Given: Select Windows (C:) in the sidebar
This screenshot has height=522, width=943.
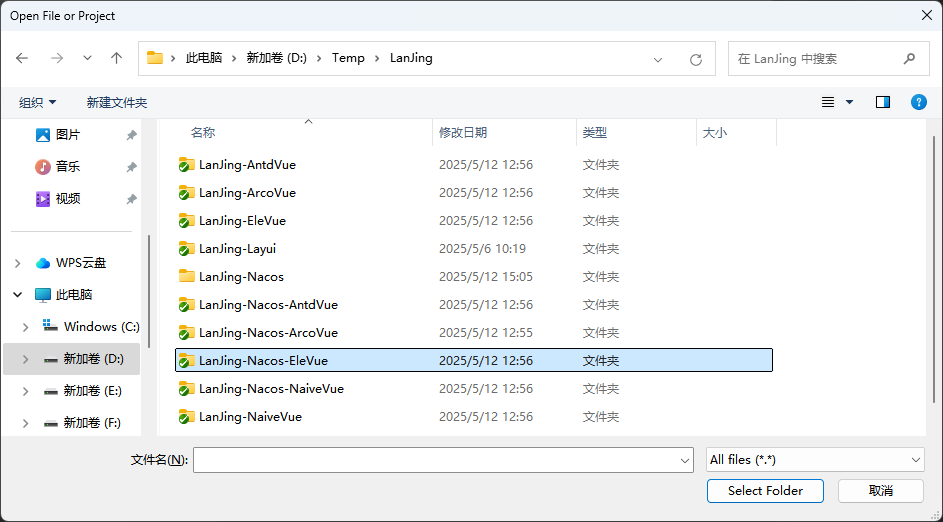Looking at the screenshot, I should tap(102, 327).
